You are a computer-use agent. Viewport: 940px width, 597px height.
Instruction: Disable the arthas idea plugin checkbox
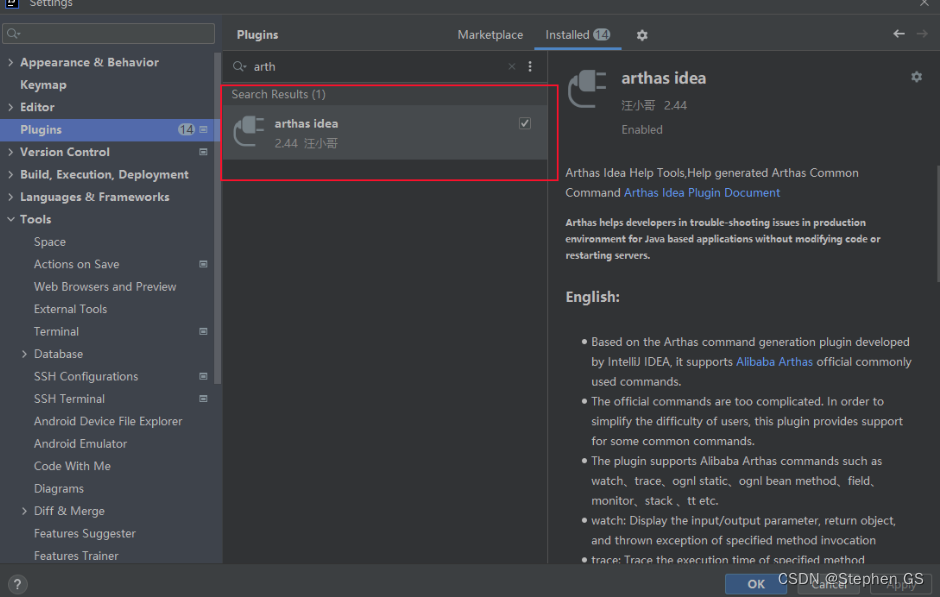point(525,123)
